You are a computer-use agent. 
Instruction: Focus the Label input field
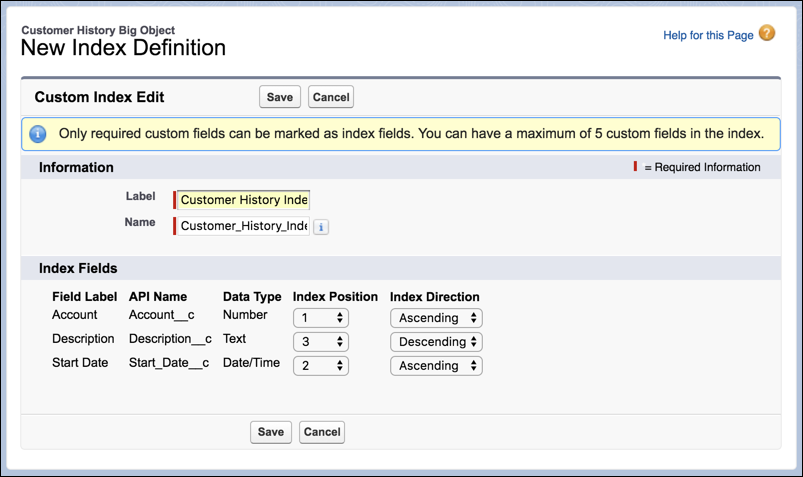coord(243,200)
